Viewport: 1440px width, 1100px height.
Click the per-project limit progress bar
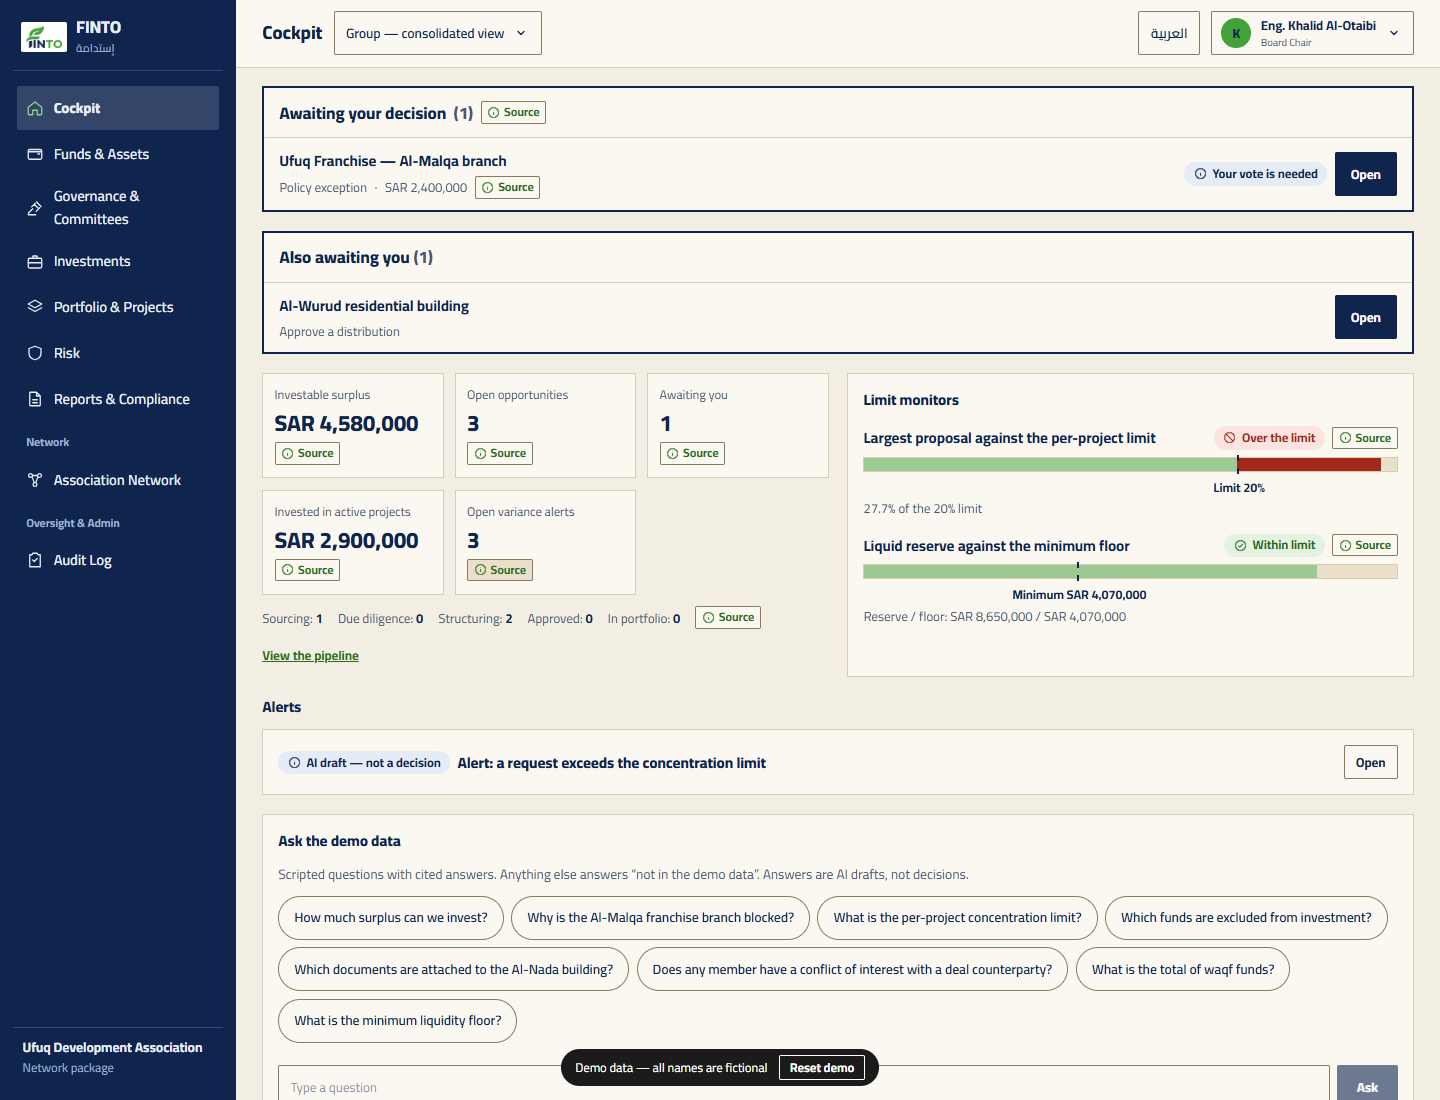pyautogui.click(x=1130, y=464)
